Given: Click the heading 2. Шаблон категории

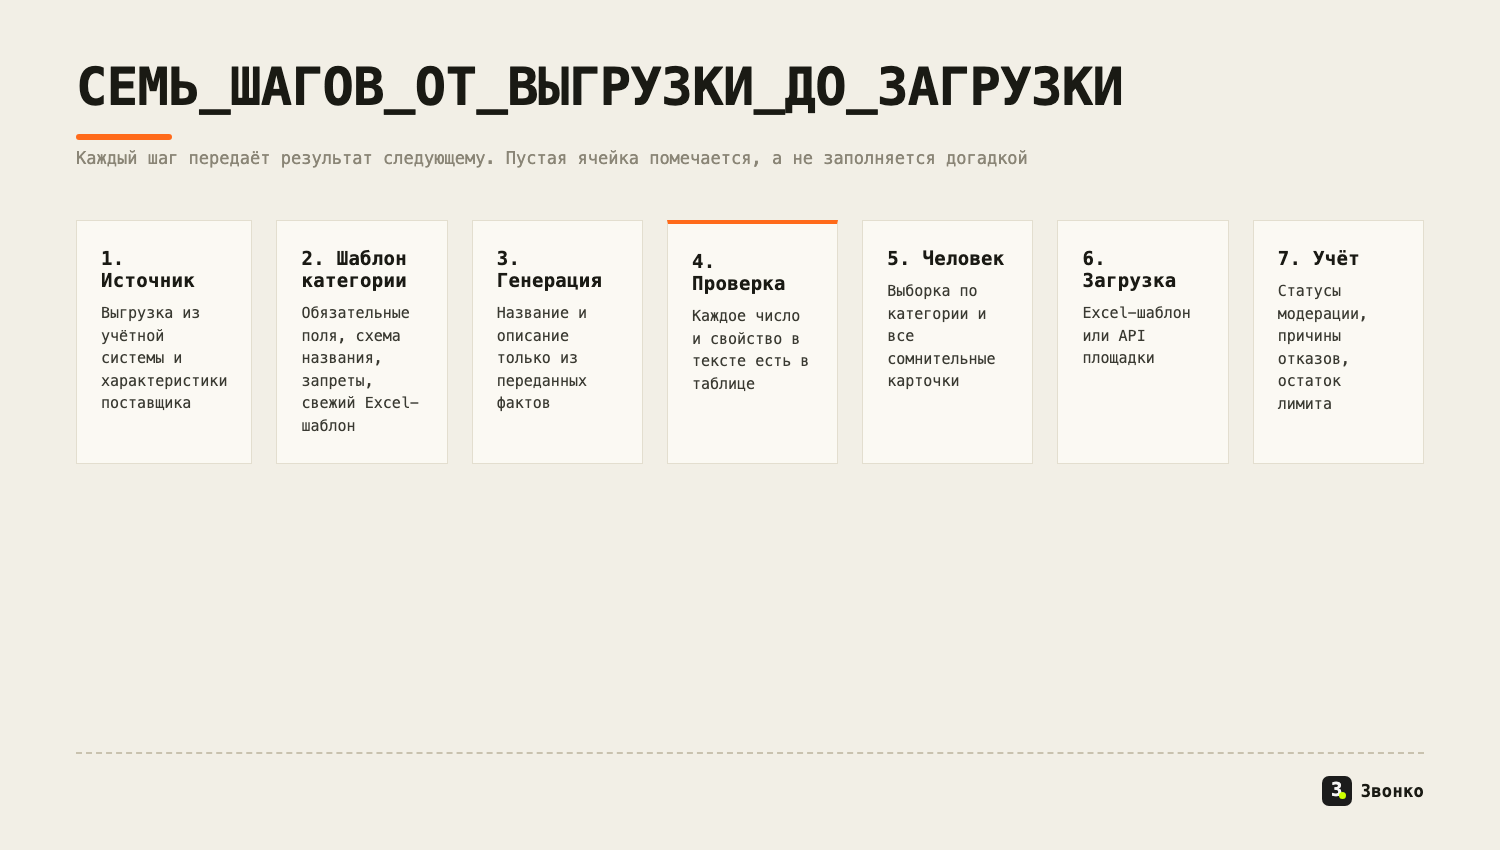Looking at the screenshot, I should tap(354, 269).
